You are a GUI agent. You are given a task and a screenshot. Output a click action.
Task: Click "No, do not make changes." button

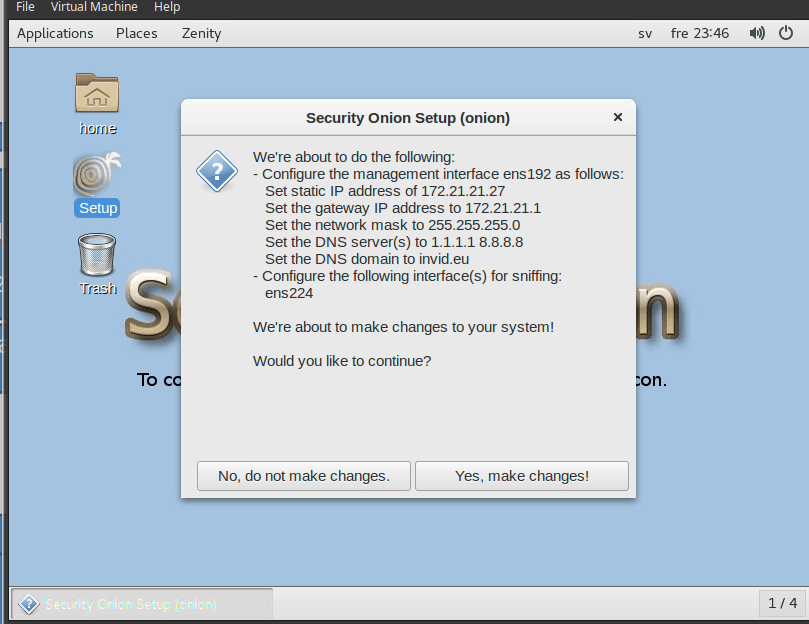pos(304,476)
